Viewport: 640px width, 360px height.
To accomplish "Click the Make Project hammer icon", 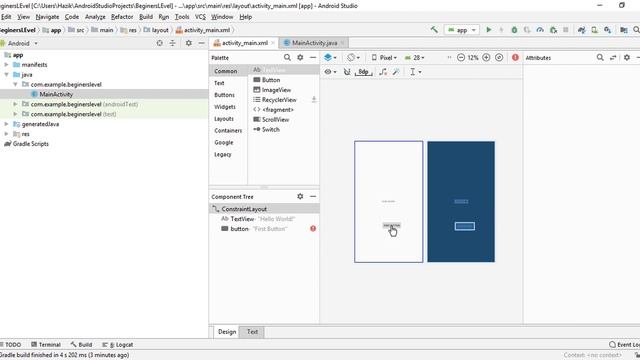I will tap(434, 30).
